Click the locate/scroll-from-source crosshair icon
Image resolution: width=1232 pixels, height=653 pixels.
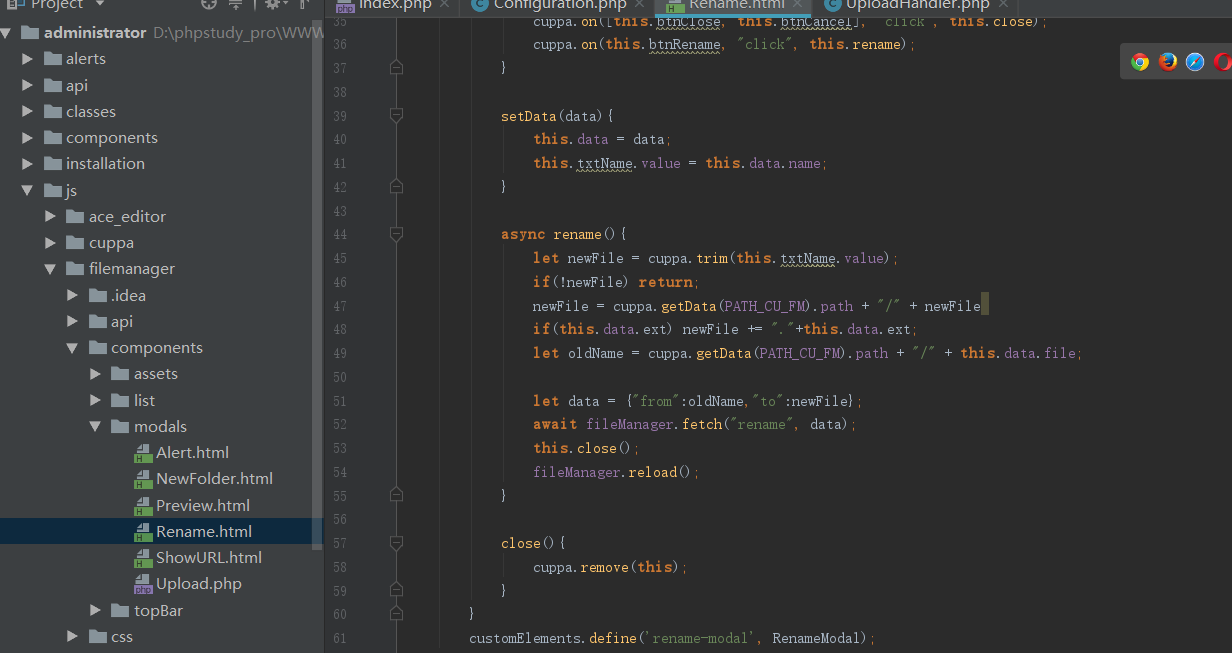tap(208, 4)
